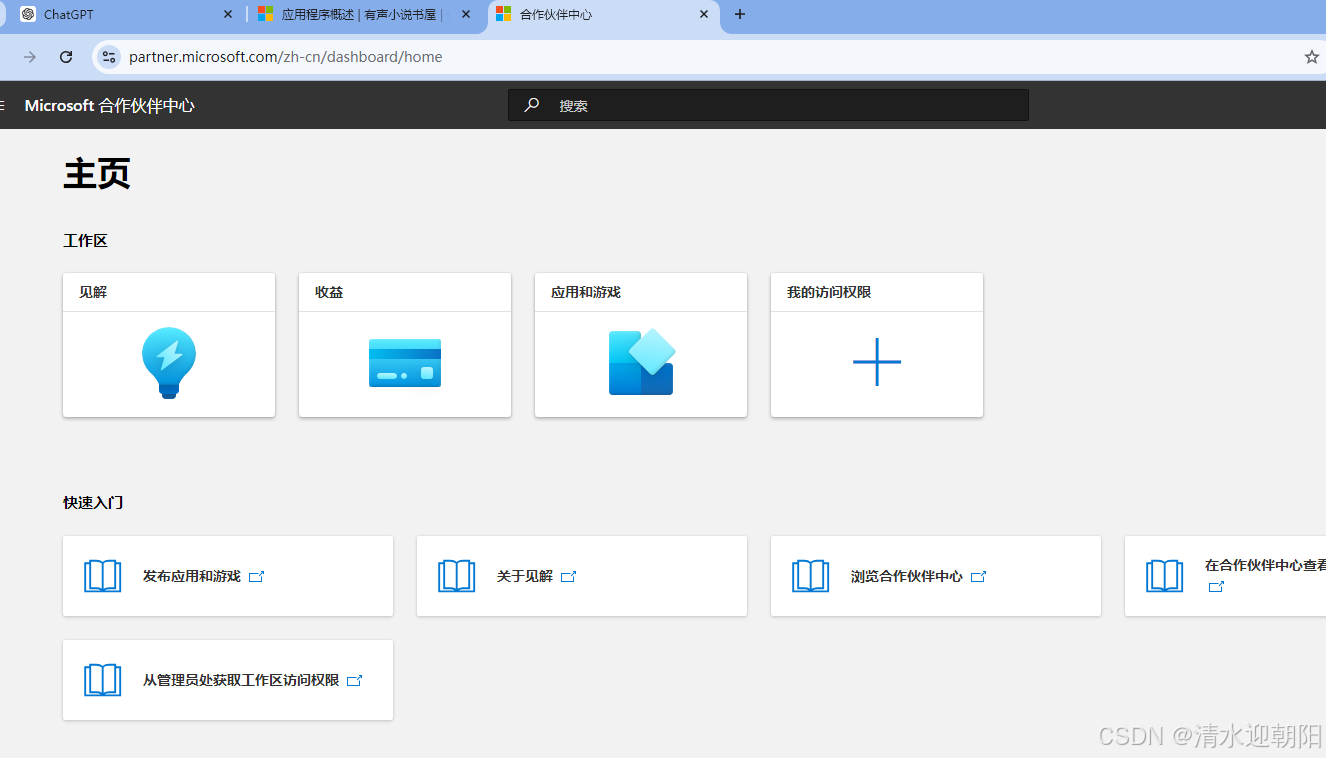
Task: Select the 合作伙伴中心 tab
Action: (604, 14)
